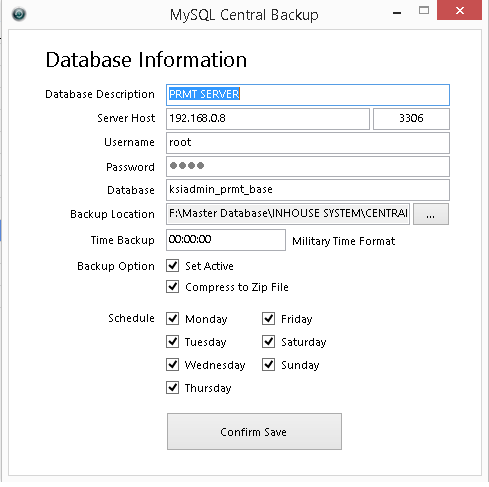Toggle the Set Active checkbox
This screenshot has width=489, height=487.
pyautogui.click(x=173, y=266)
